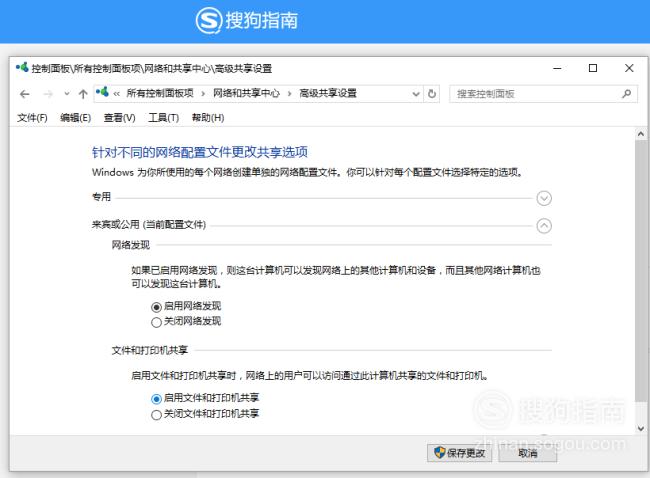Screen dimensions: 650x478
Task: Collapse the 来宾或公用 profile section
Action: [x=544, y=226]
